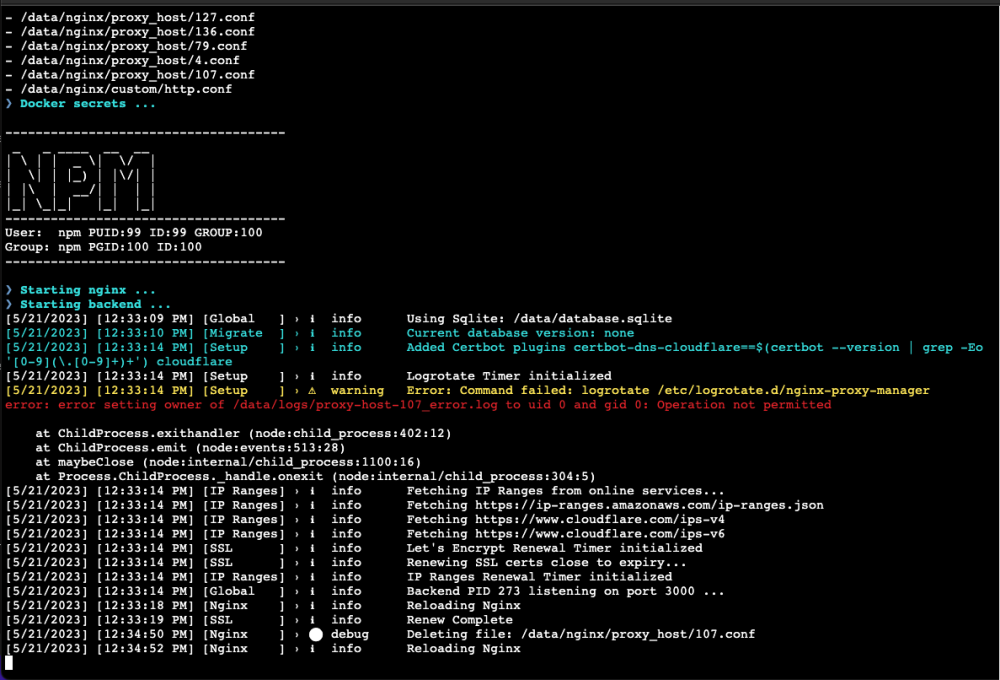
Task: Click the [Migrate] tag
Action: (244, 333)
